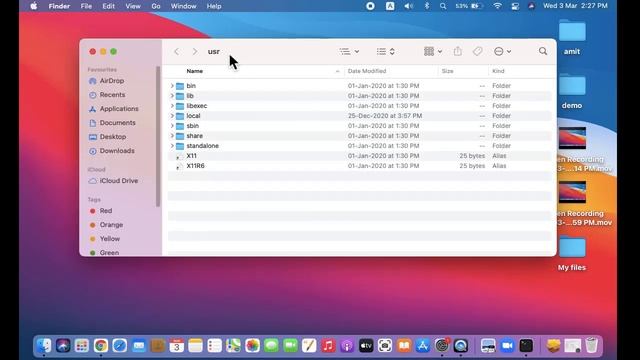Image resolution: width=640 pixels, height=360 pixels.
Task: Open Spotlight search in menu bar
Action: tap(443, 6)
